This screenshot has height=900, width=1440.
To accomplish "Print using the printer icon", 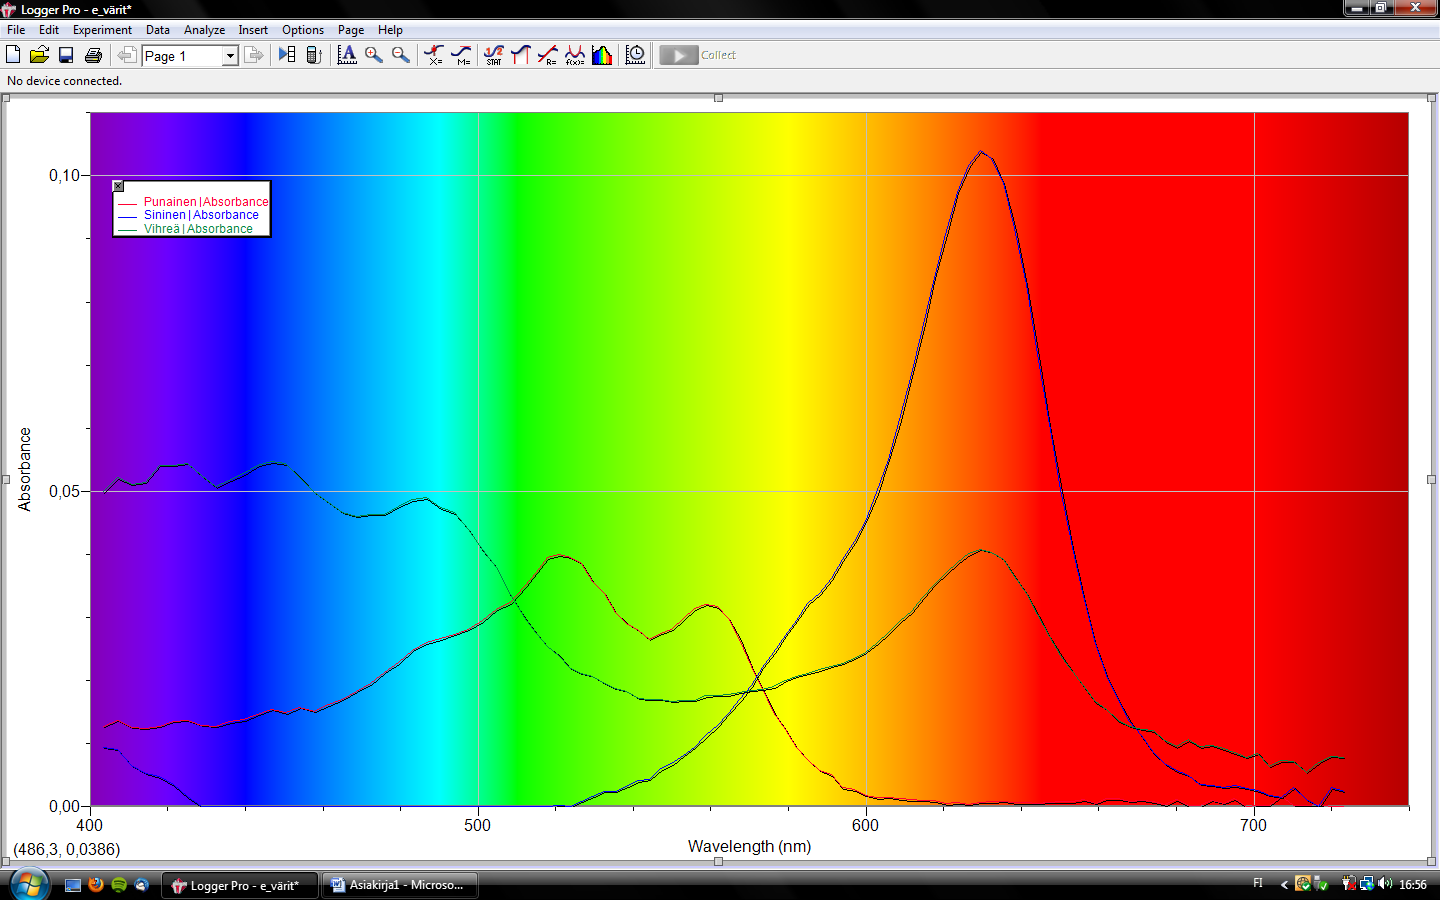I will click(x=93, y=55).
